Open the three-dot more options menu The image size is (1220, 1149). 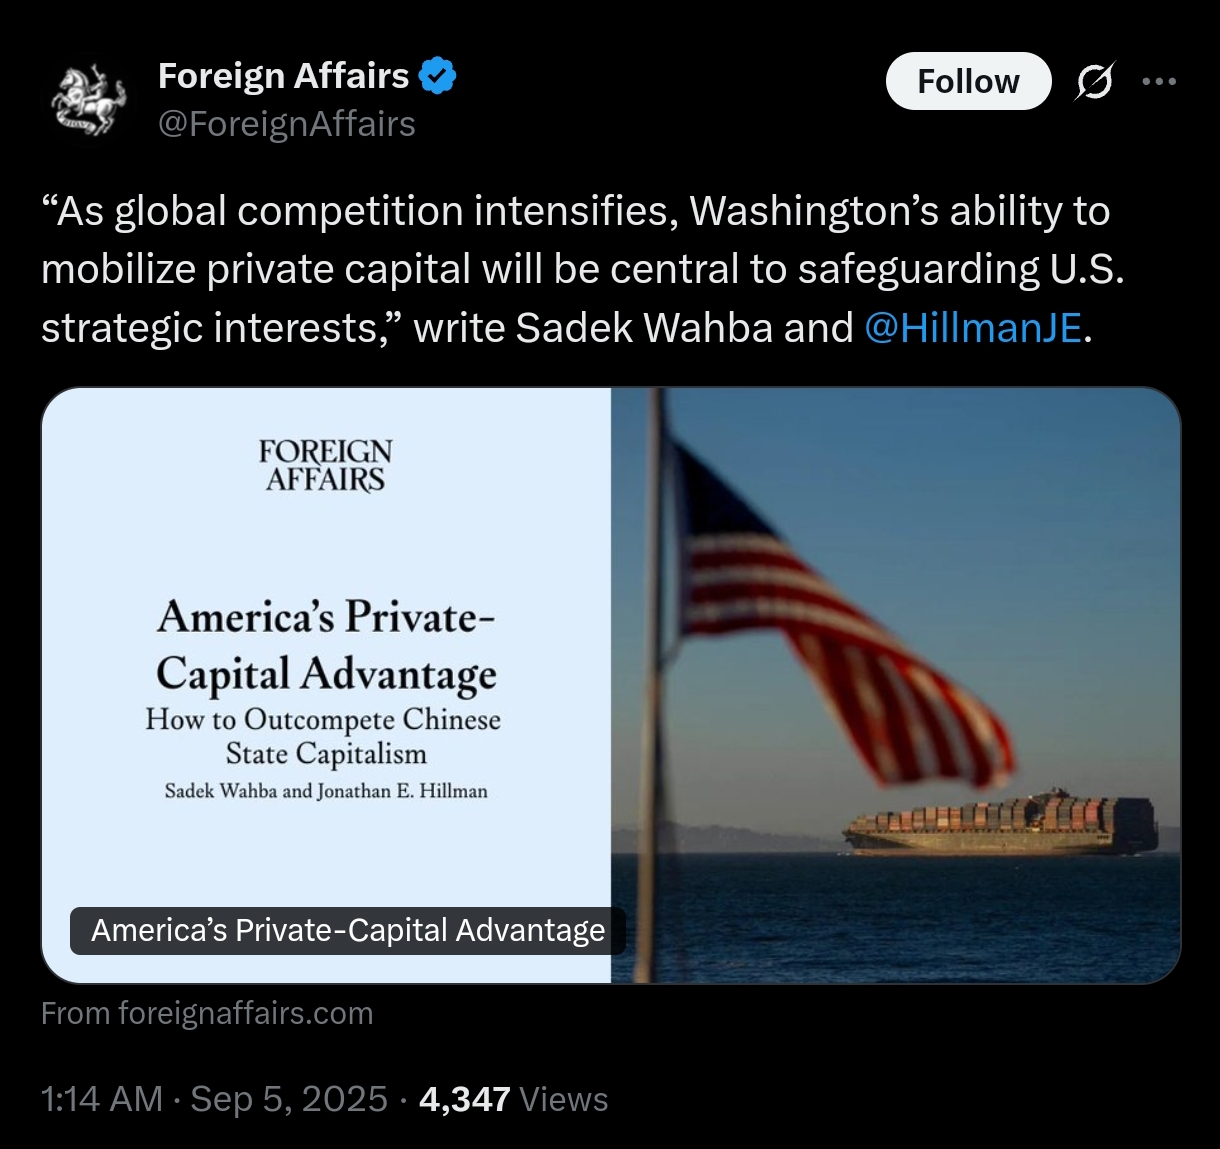(1159, 81)
